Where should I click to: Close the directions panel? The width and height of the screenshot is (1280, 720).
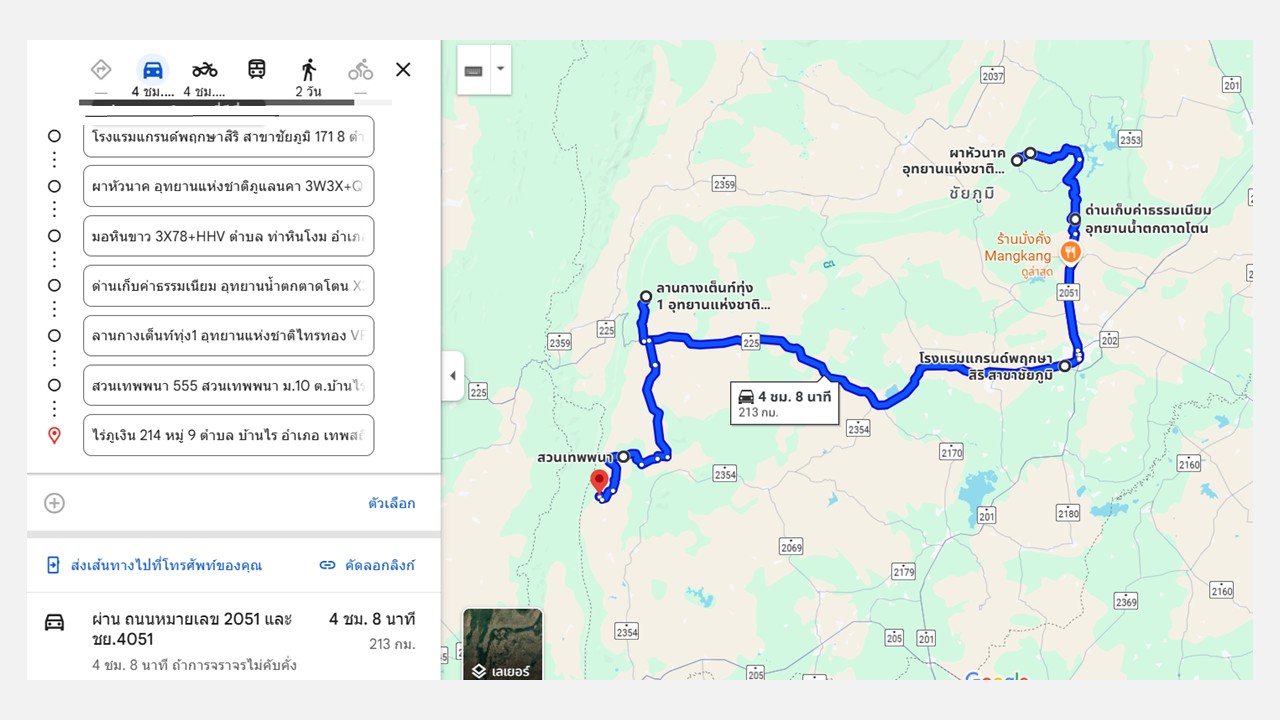[403, 69]
